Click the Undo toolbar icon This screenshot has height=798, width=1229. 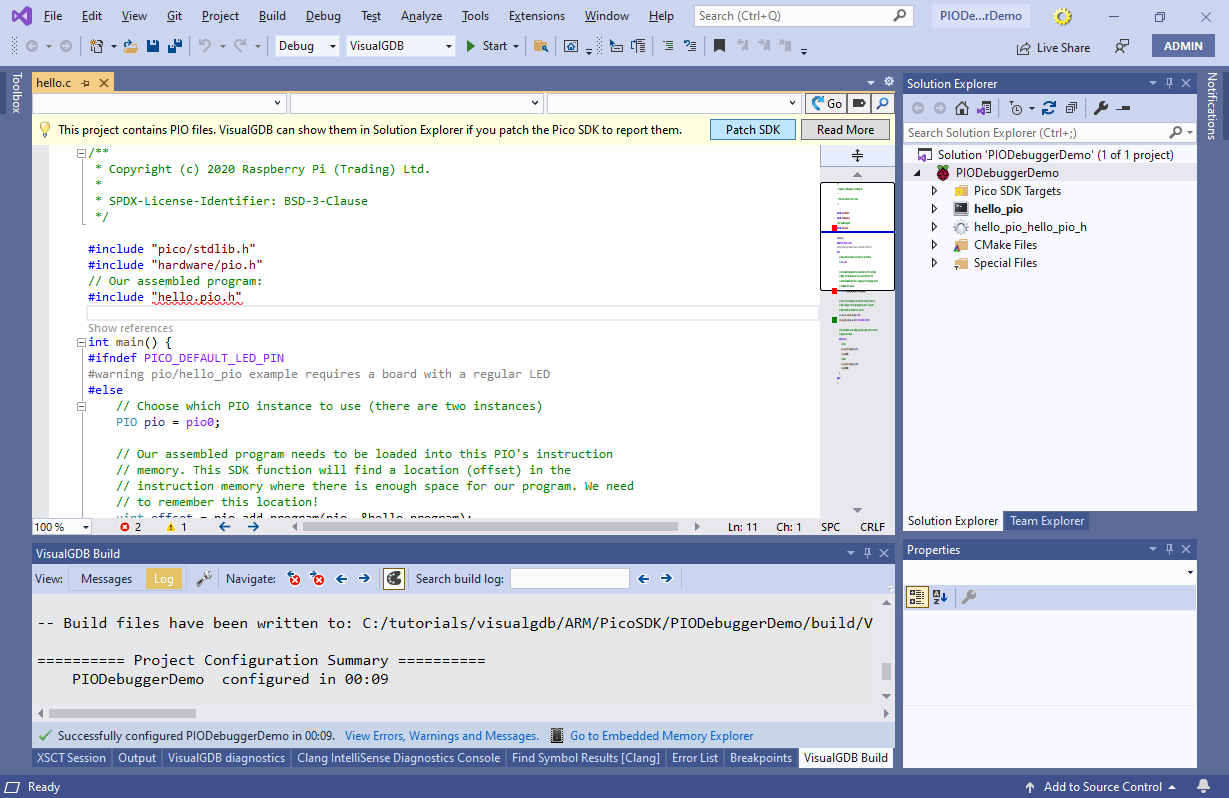tap(205, 46)
